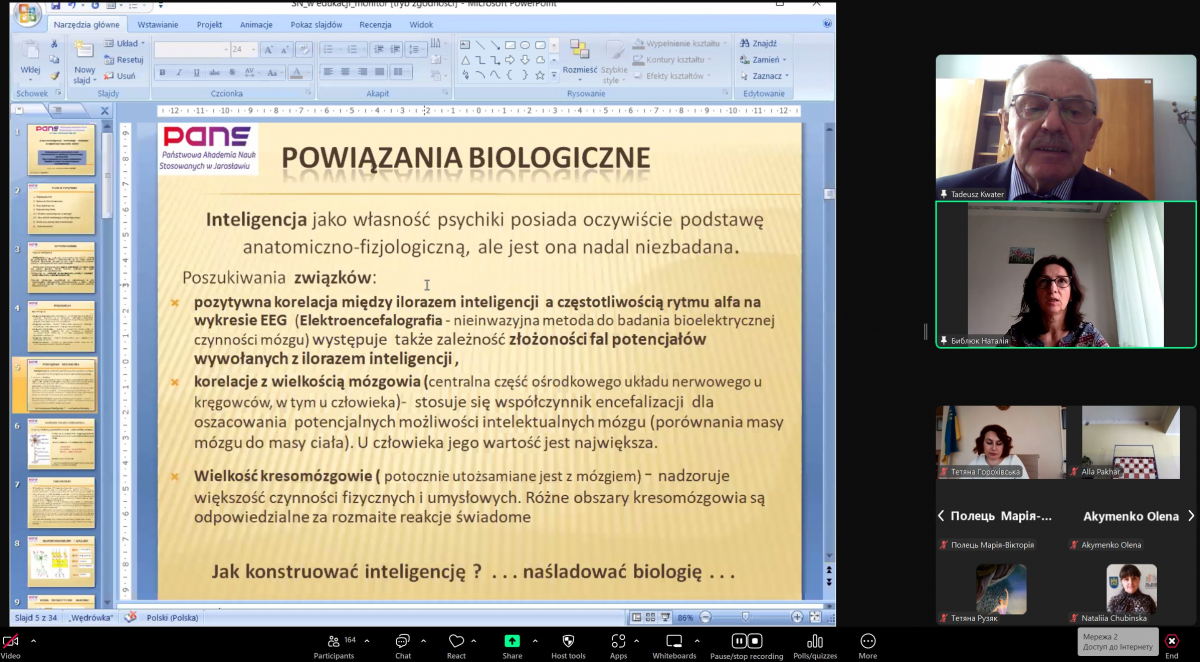Open the Participants panel in Zoom
Screen dimensions: 1200x662
pyautogui.click(x=333, y=642)
